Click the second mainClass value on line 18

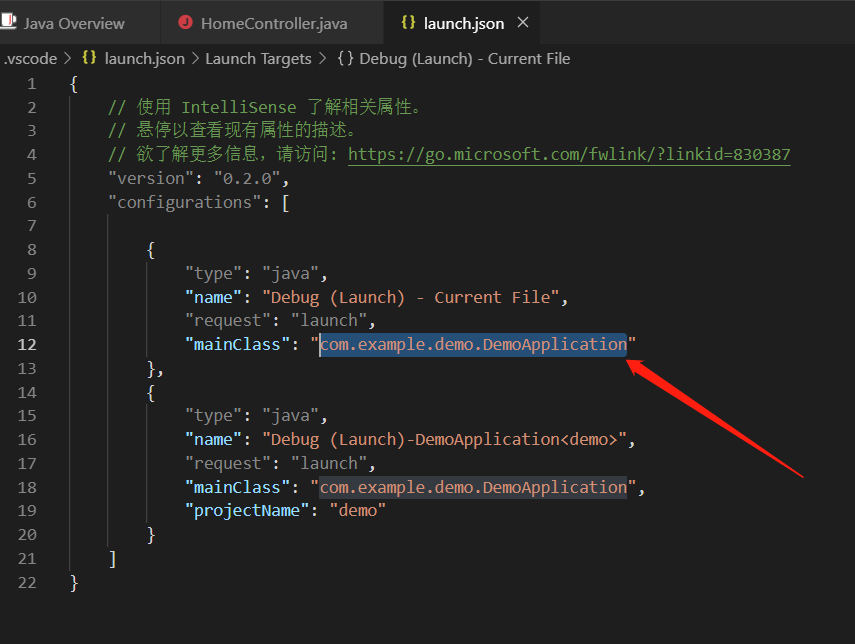tap(472, 487)
